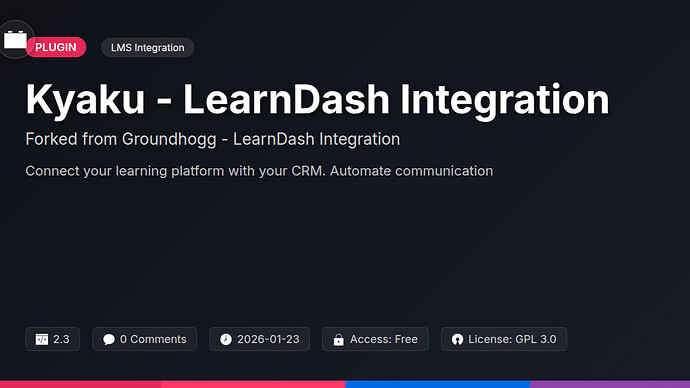The width and height of the screenshot is (690, 388).
Task: Click the code version icon
Action: coord(42,339)
